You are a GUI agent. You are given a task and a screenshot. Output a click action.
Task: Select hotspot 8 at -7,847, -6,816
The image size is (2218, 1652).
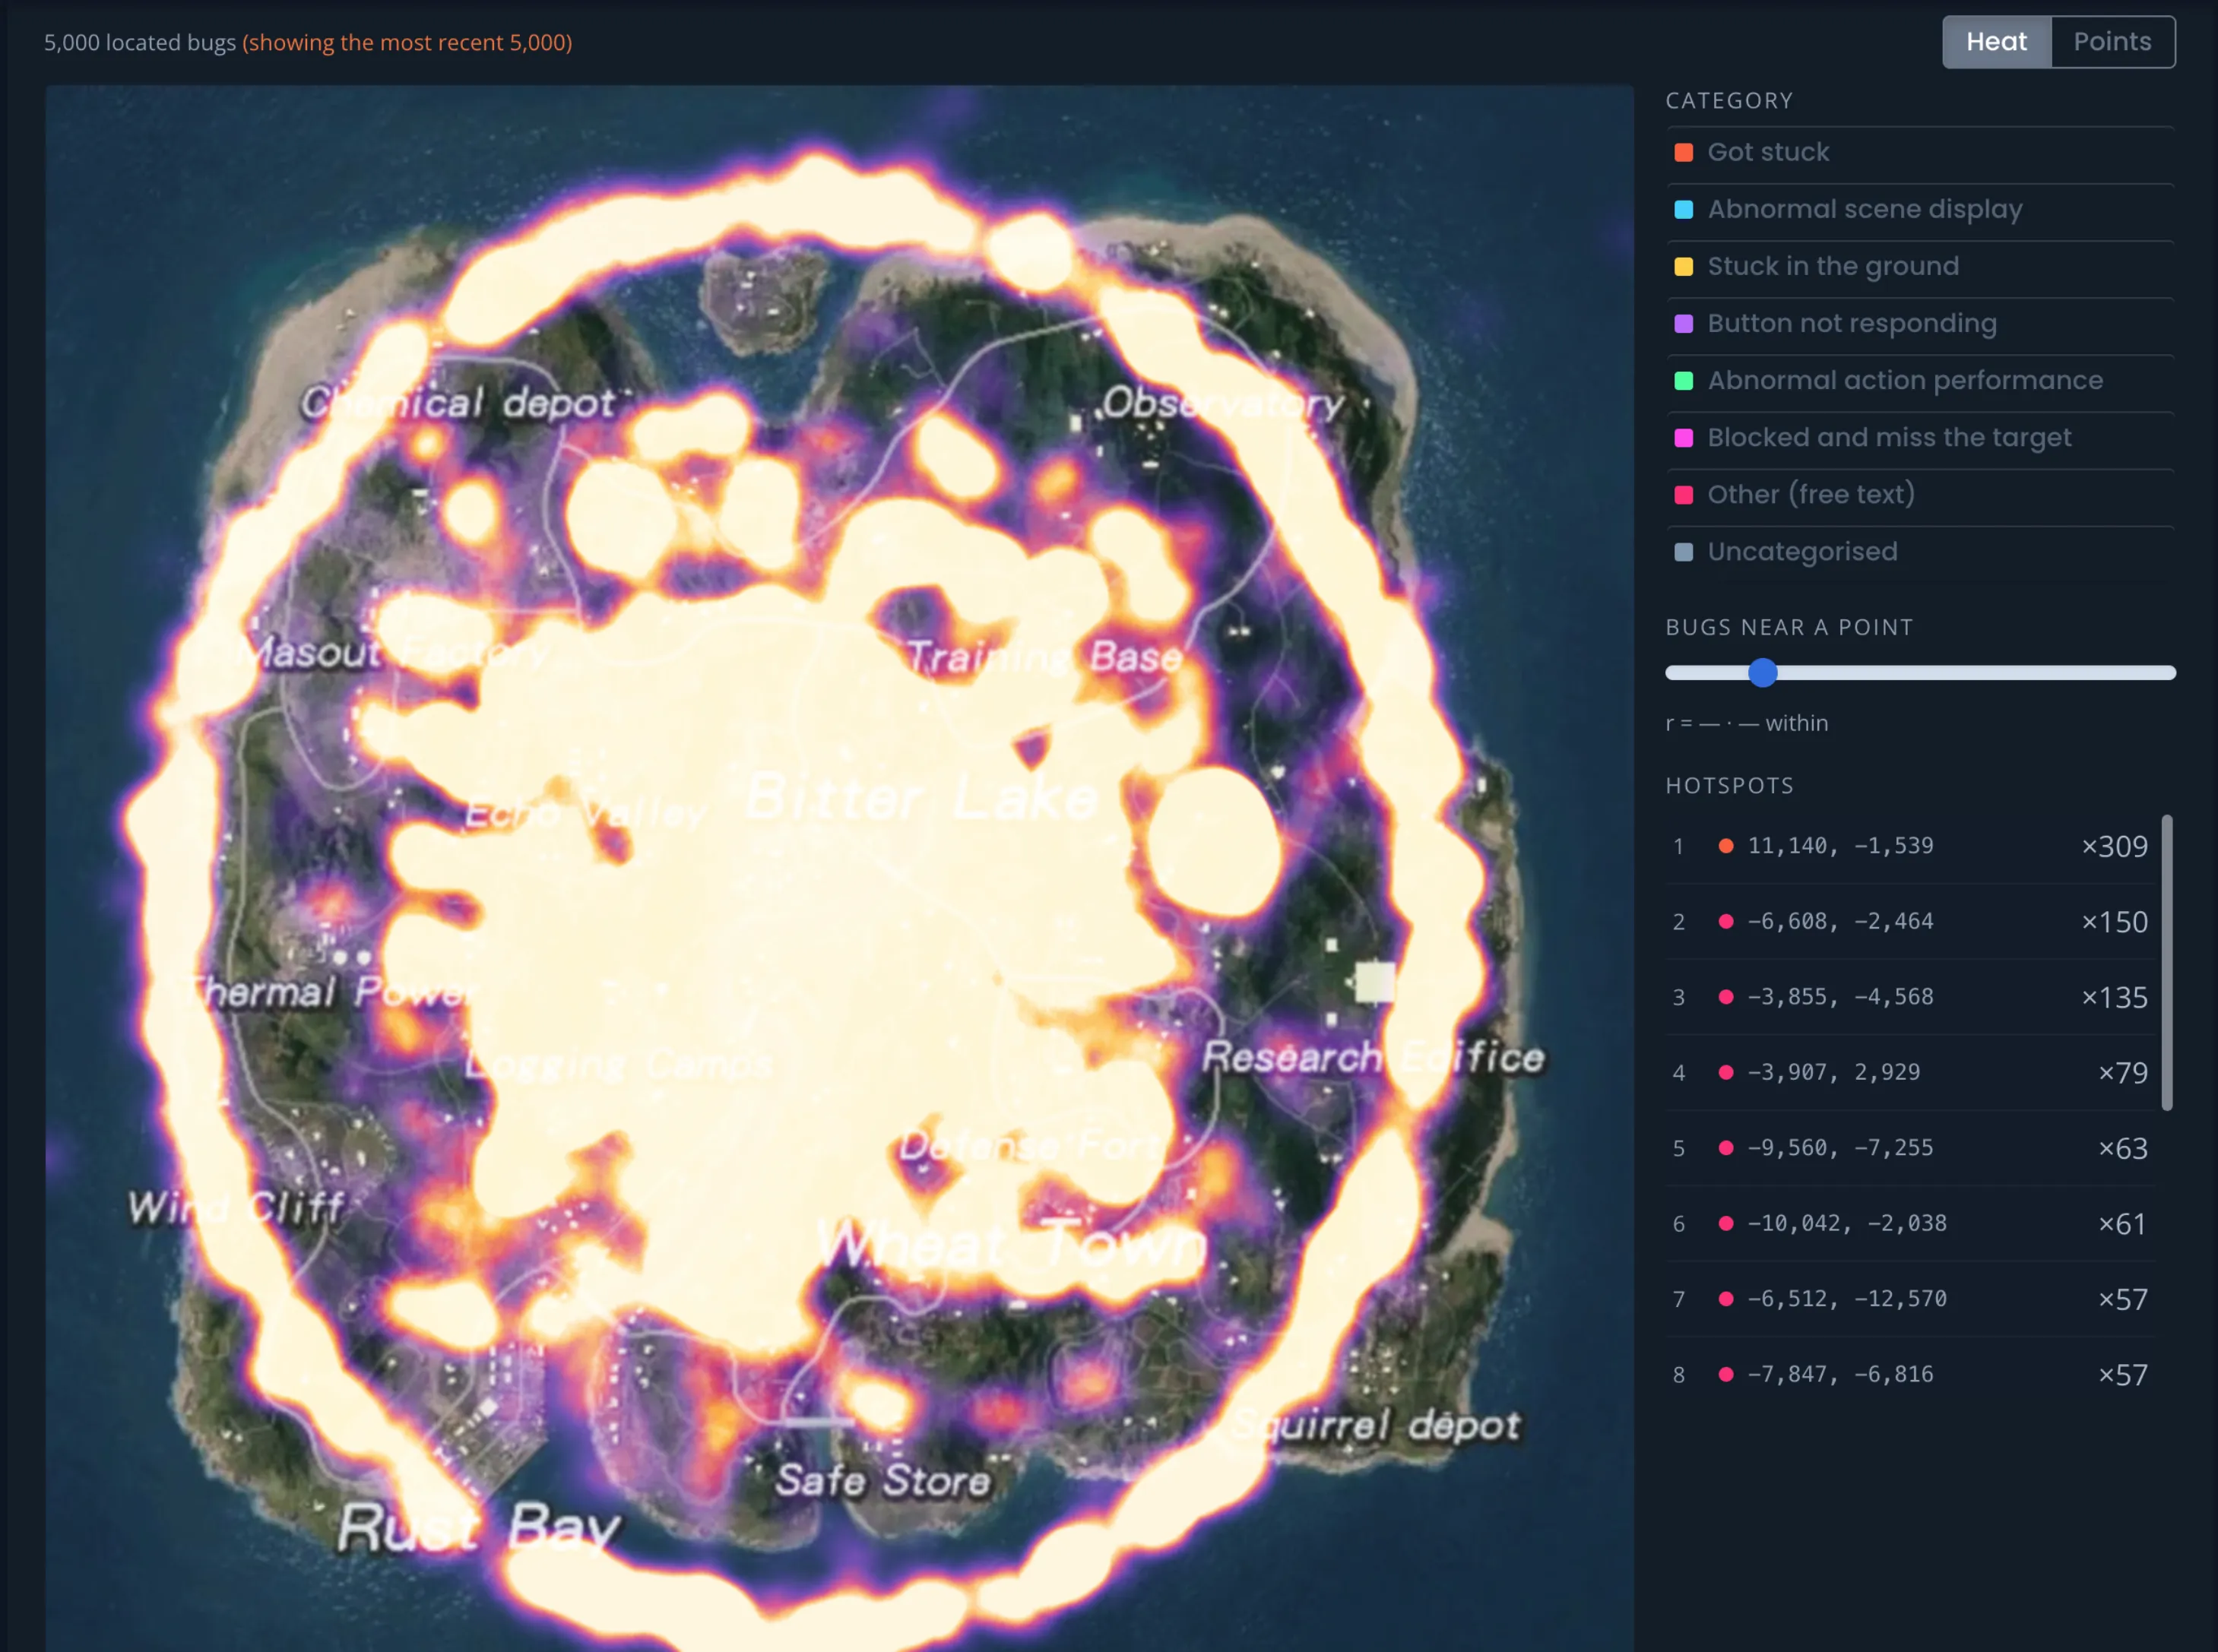click(1910, 1375)
